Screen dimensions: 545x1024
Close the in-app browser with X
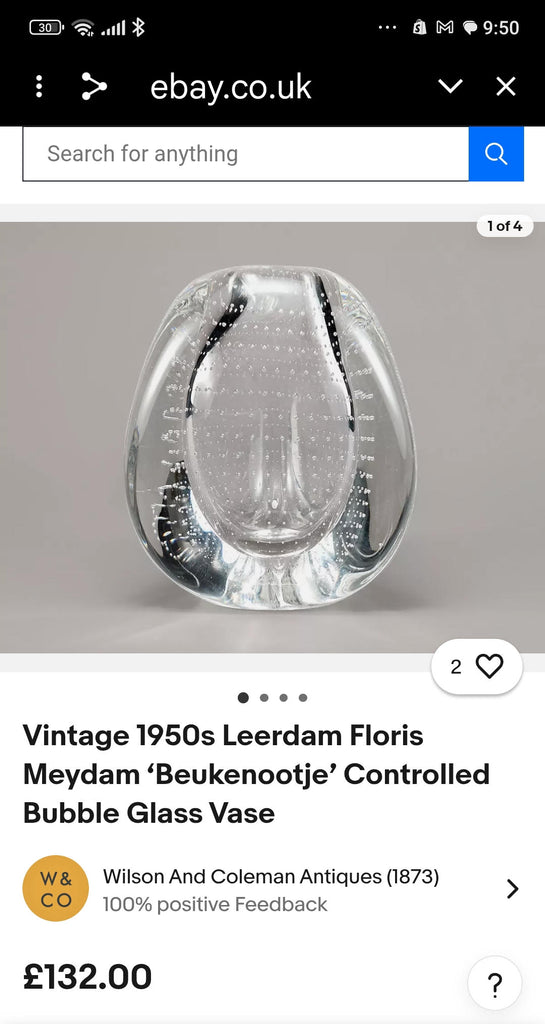(506, 86)
